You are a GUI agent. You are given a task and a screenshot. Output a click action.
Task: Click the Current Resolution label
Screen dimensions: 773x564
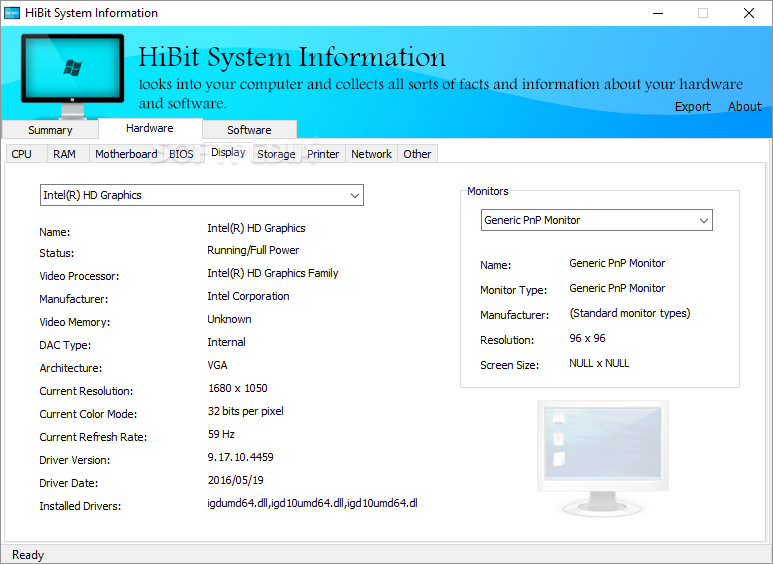tap(86, 391)
